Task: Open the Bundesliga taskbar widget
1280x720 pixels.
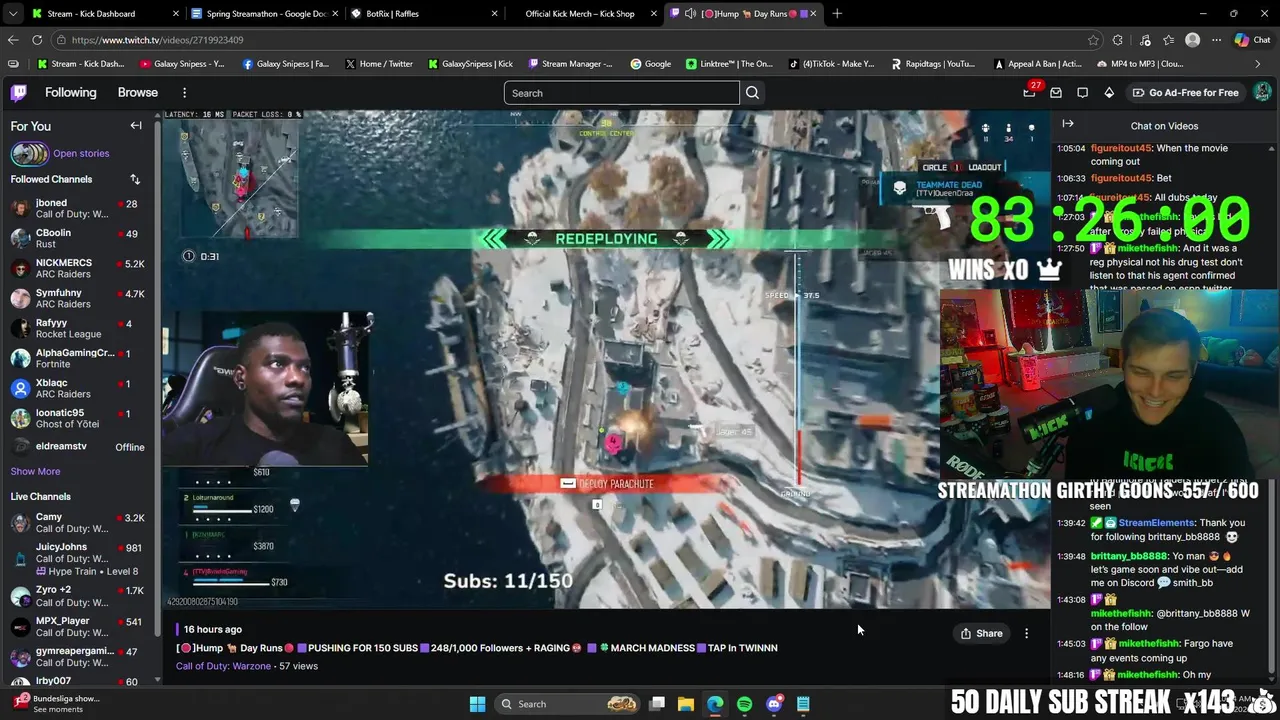Action: pos(57,704)
